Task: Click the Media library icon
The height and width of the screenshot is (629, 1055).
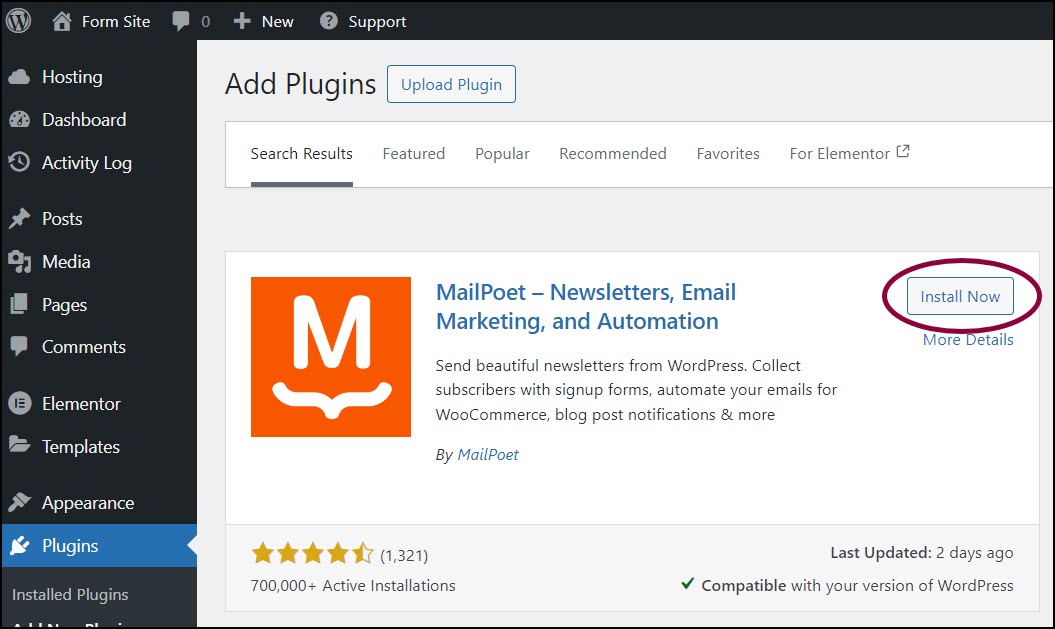Action: (20, 262)
